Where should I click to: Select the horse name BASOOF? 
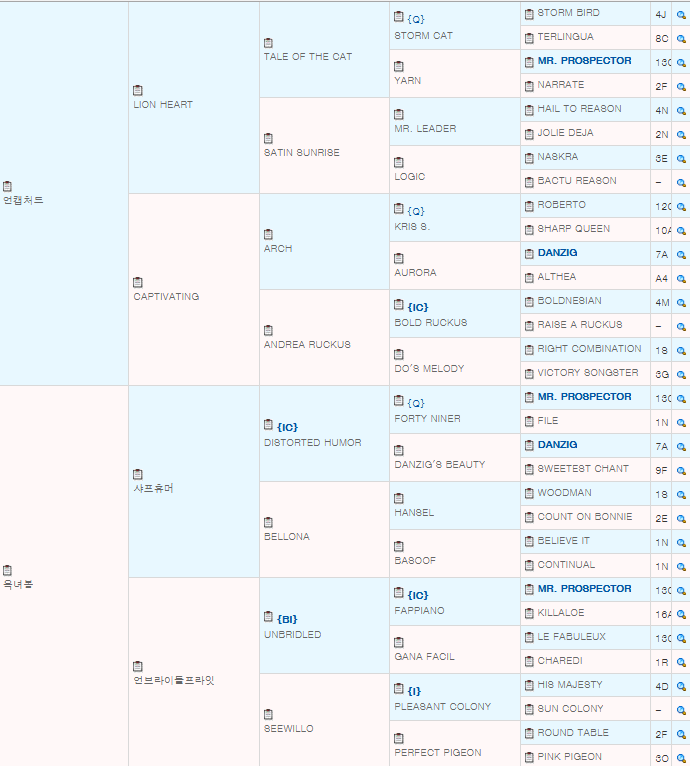(x=415, y=560)
